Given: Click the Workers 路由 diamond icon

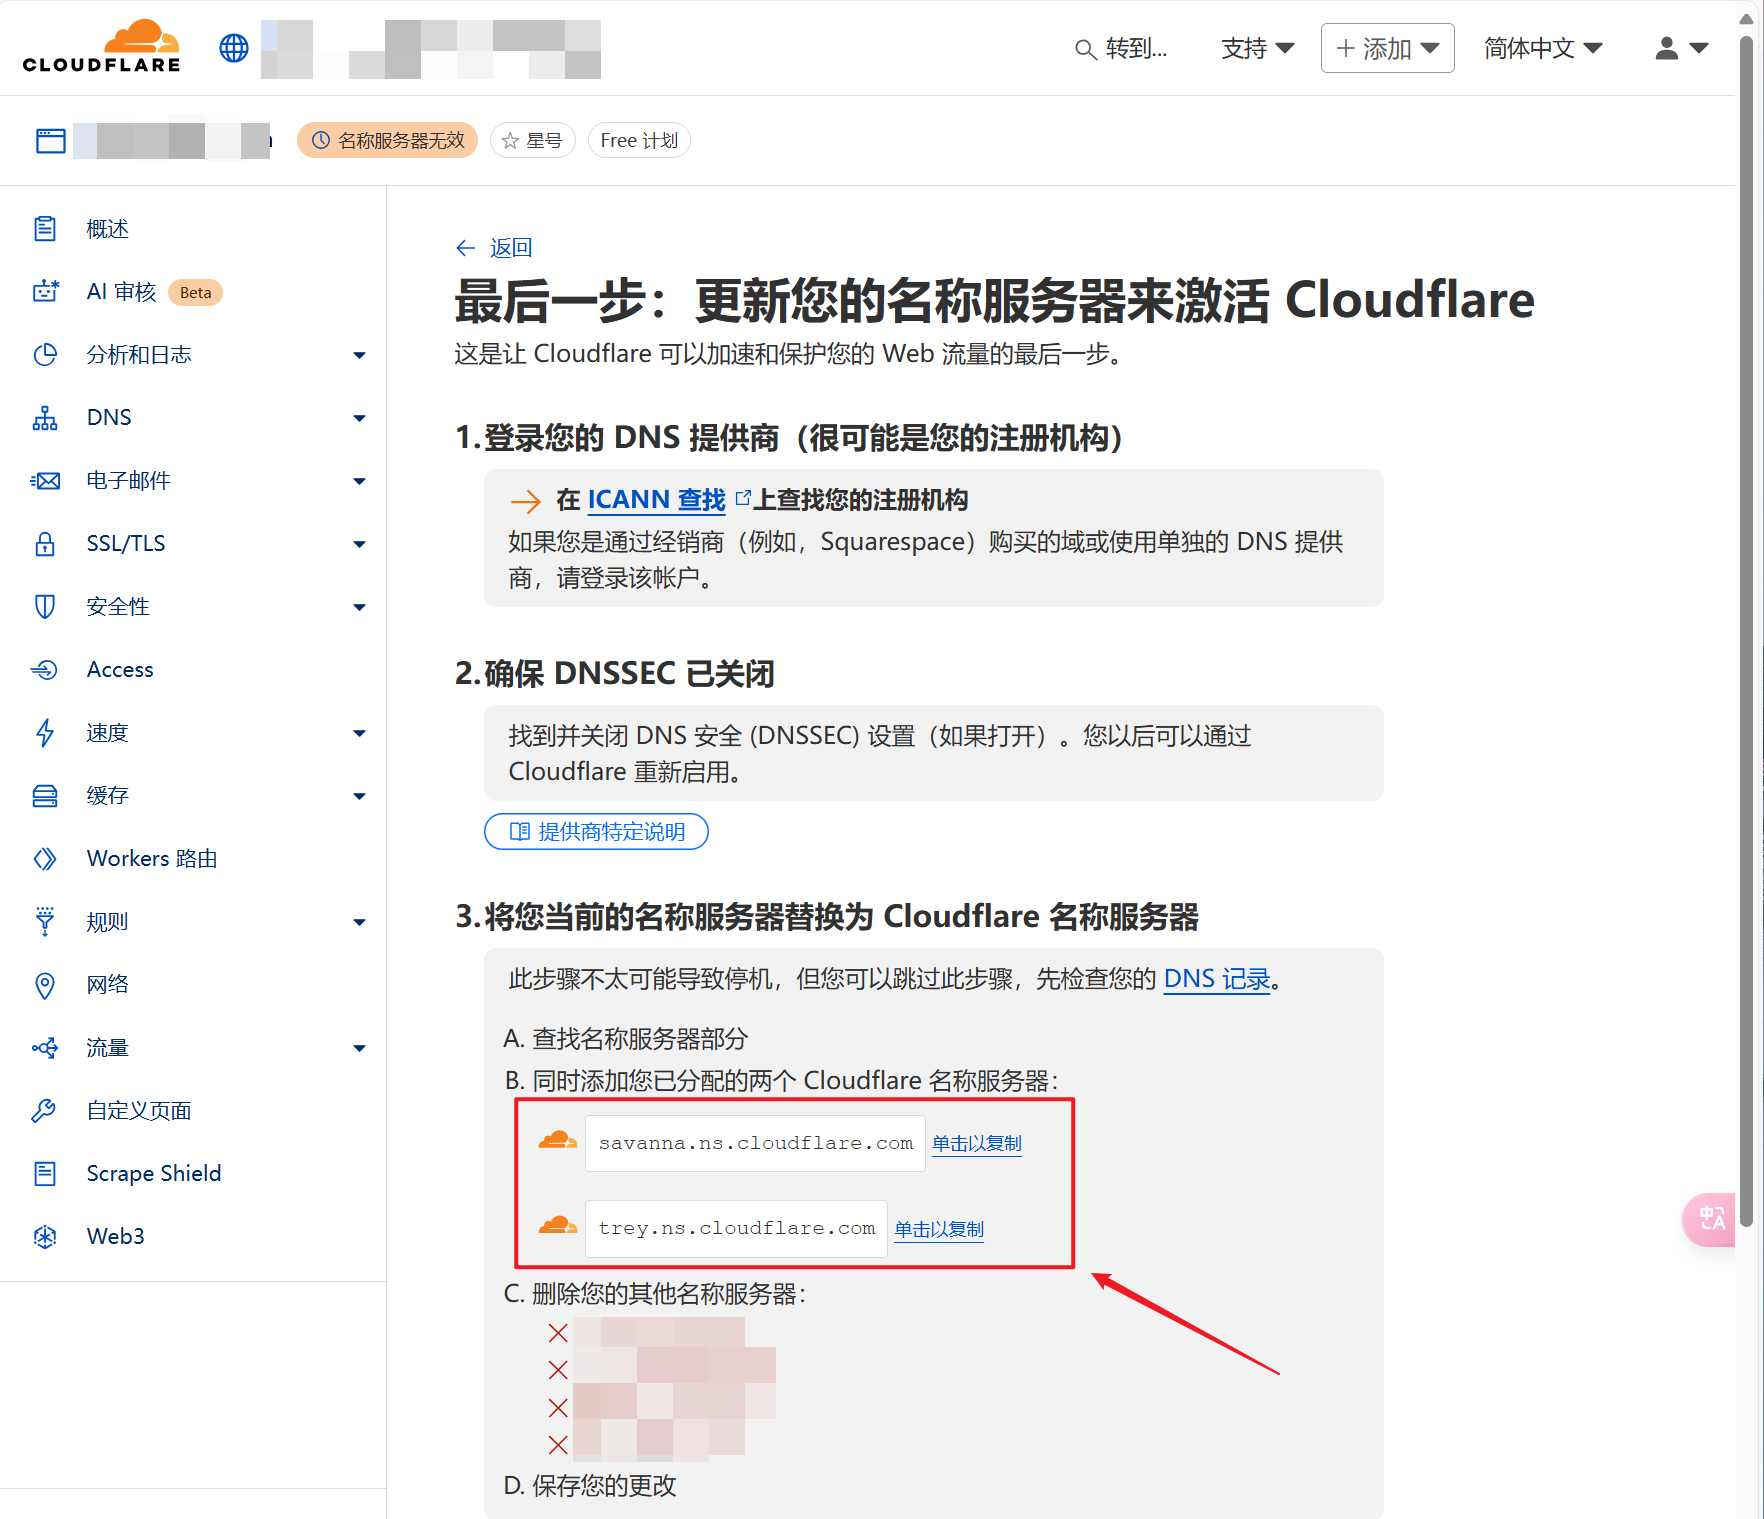Looking at the screenshot, I should 45,859.
